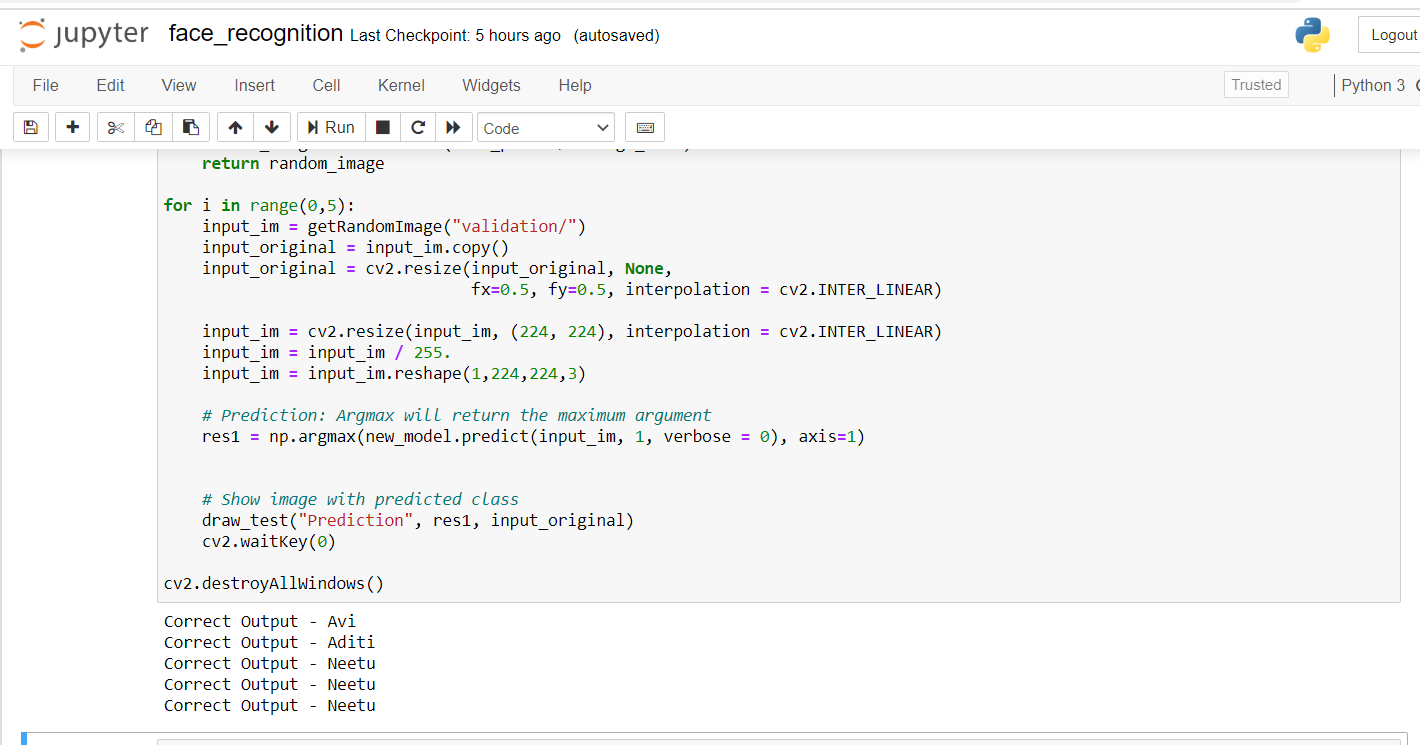Open the Code cell type dropdown
The height and width of the screenshot is (745, 1420).
point(546,128)
